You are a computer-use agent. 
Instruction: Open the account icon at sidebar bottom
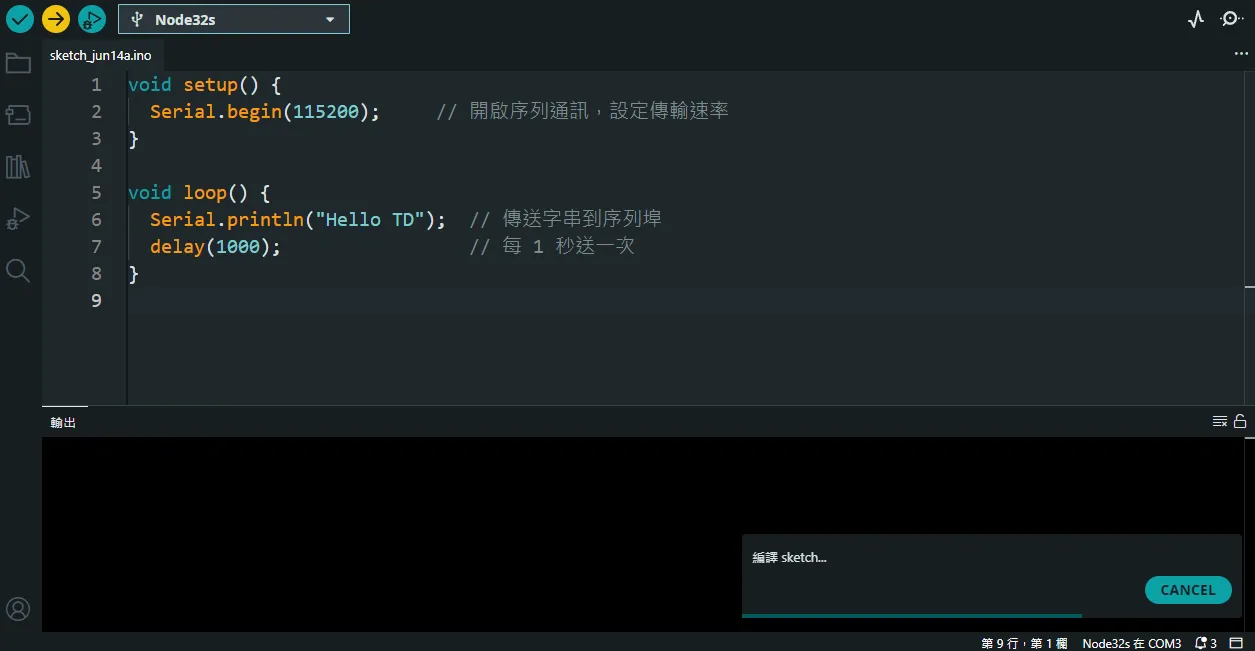(18, 608)
